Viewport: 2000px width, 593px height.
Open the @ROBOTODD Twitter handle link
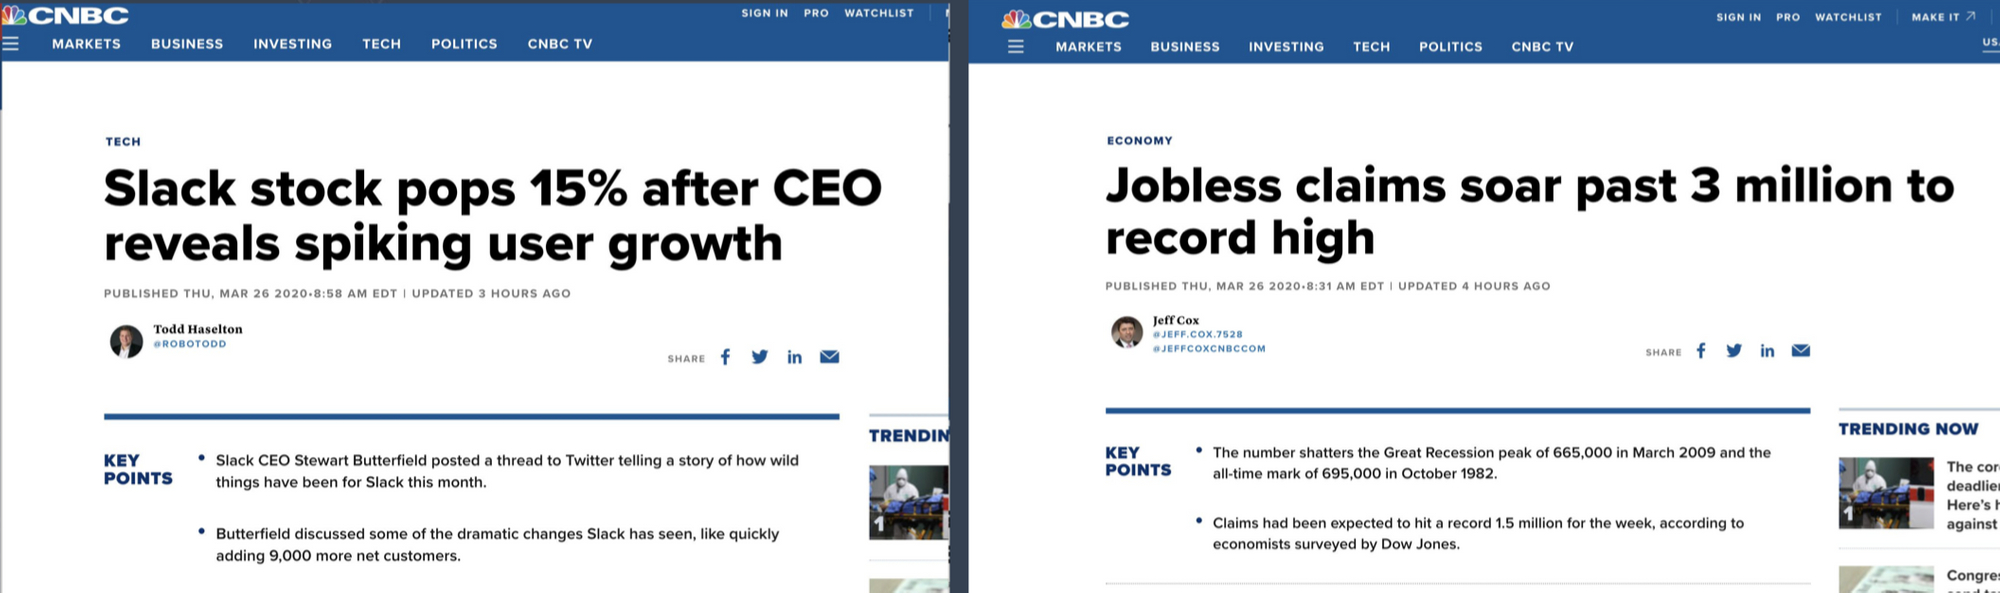[190, 344]
